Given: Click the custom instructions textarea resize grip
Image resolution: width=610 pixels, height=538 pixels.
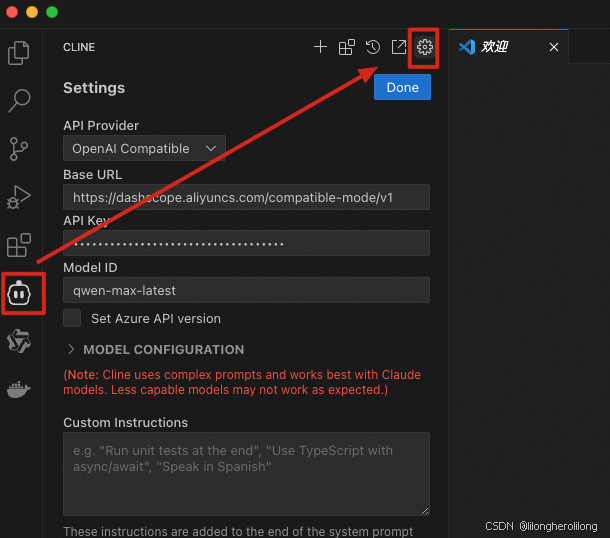Looking at the screenshot, I should point(425,511).
